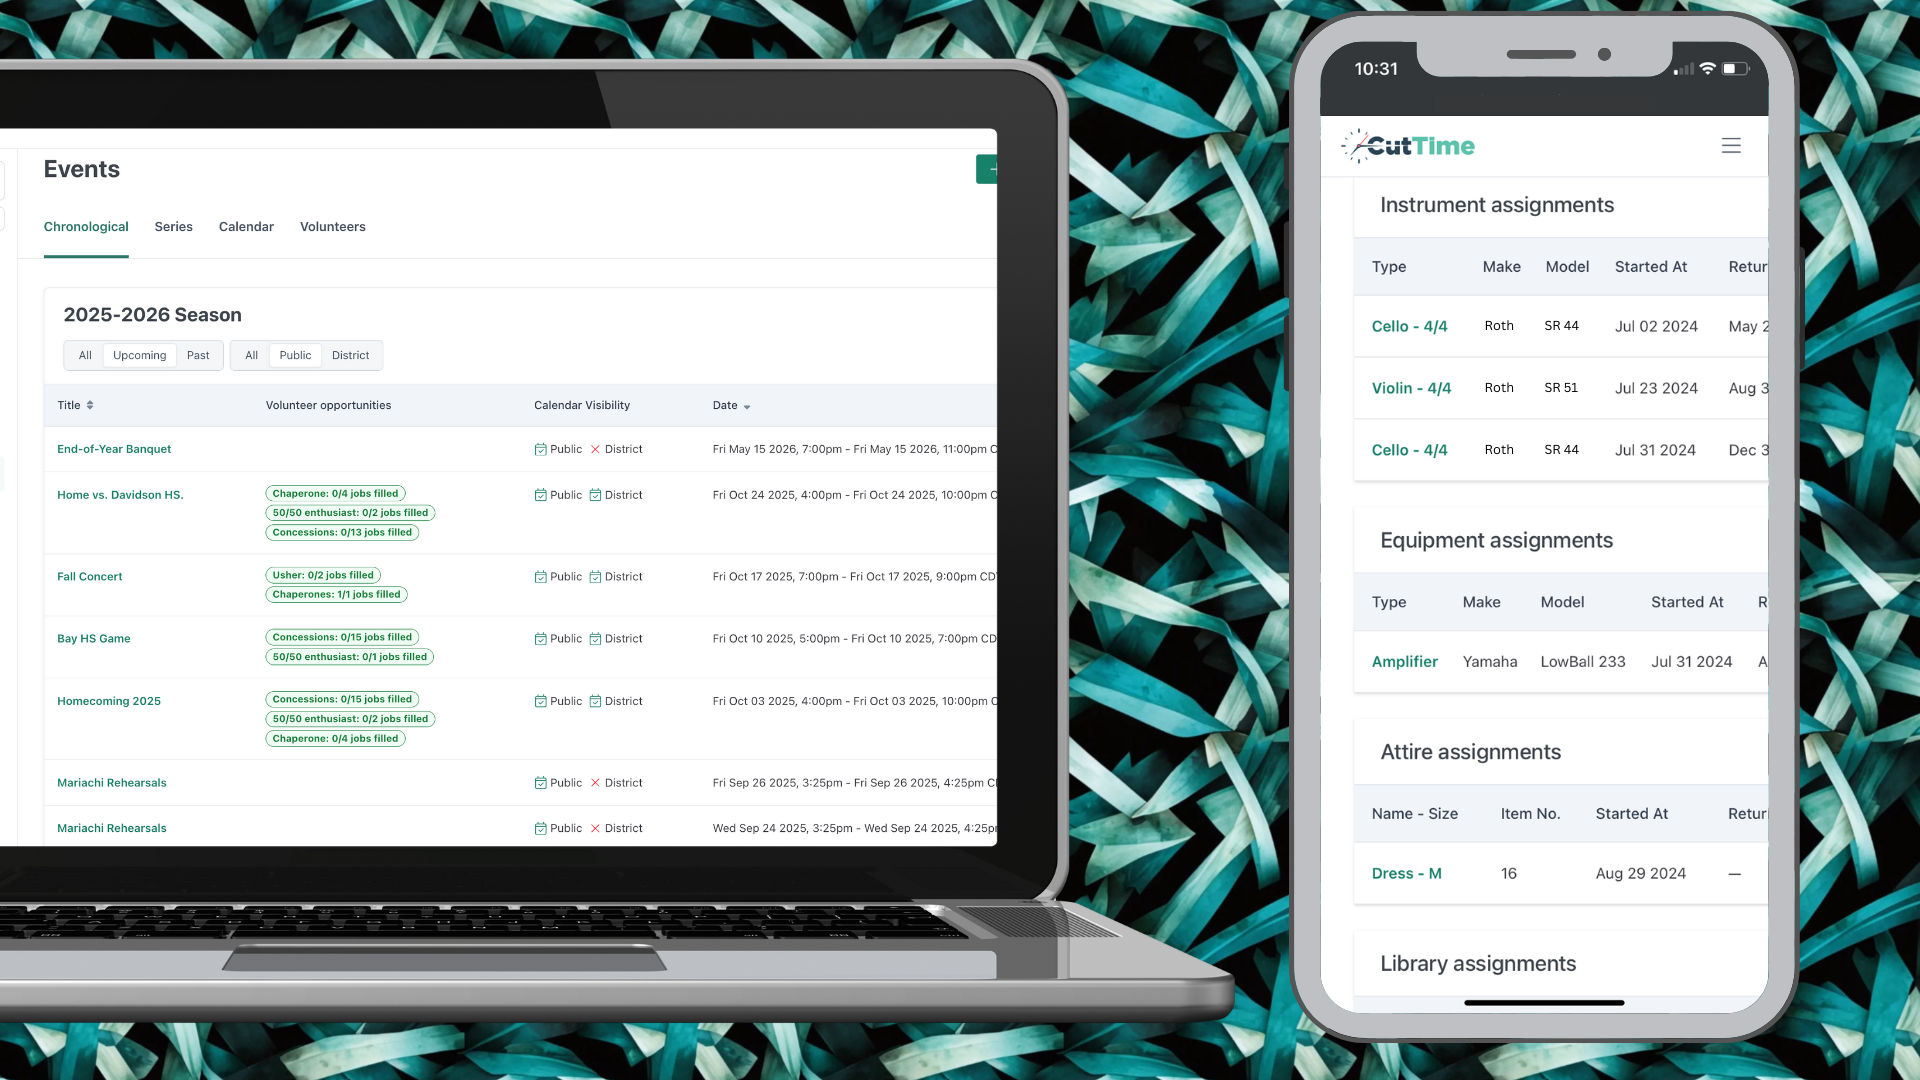The height and width of the screenshot is (1080, 1920).
Task: Open the first Cello - 4/4 instrument record
Action: click(x=1409, y=326)
